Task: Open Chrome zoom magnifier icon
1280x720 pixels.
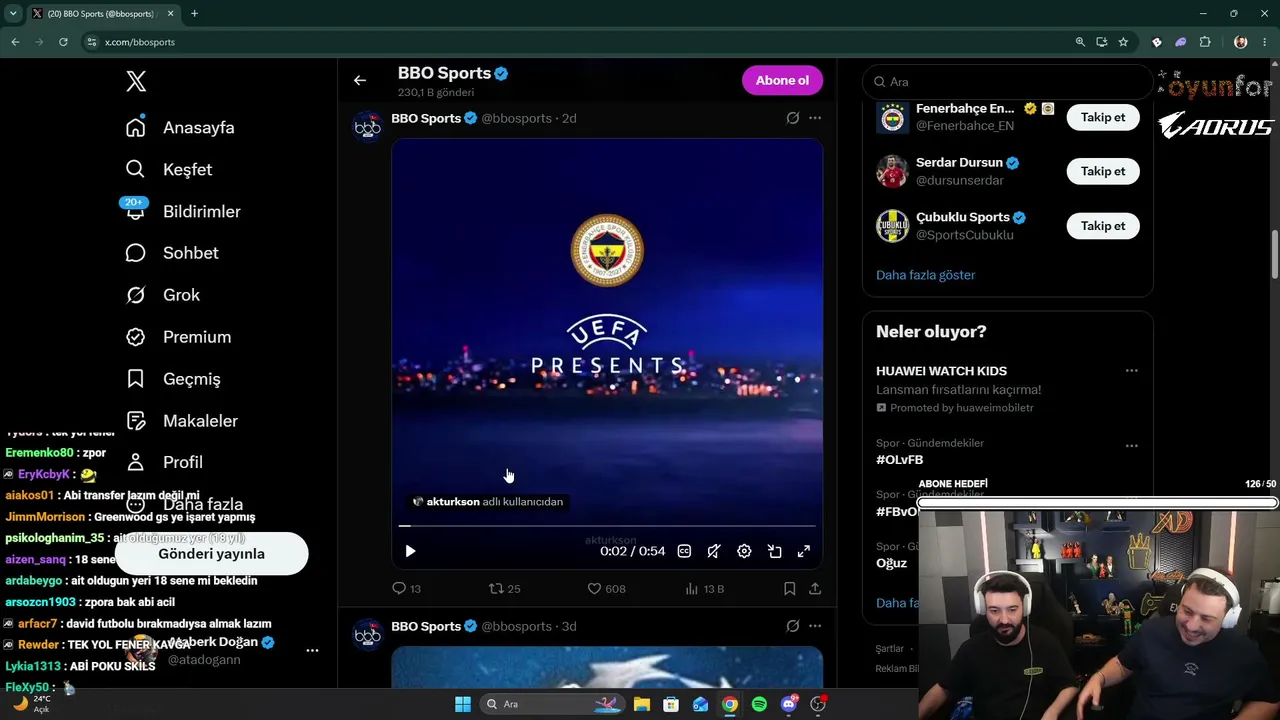Action: pyautogui.click(x=1080, y=42)
